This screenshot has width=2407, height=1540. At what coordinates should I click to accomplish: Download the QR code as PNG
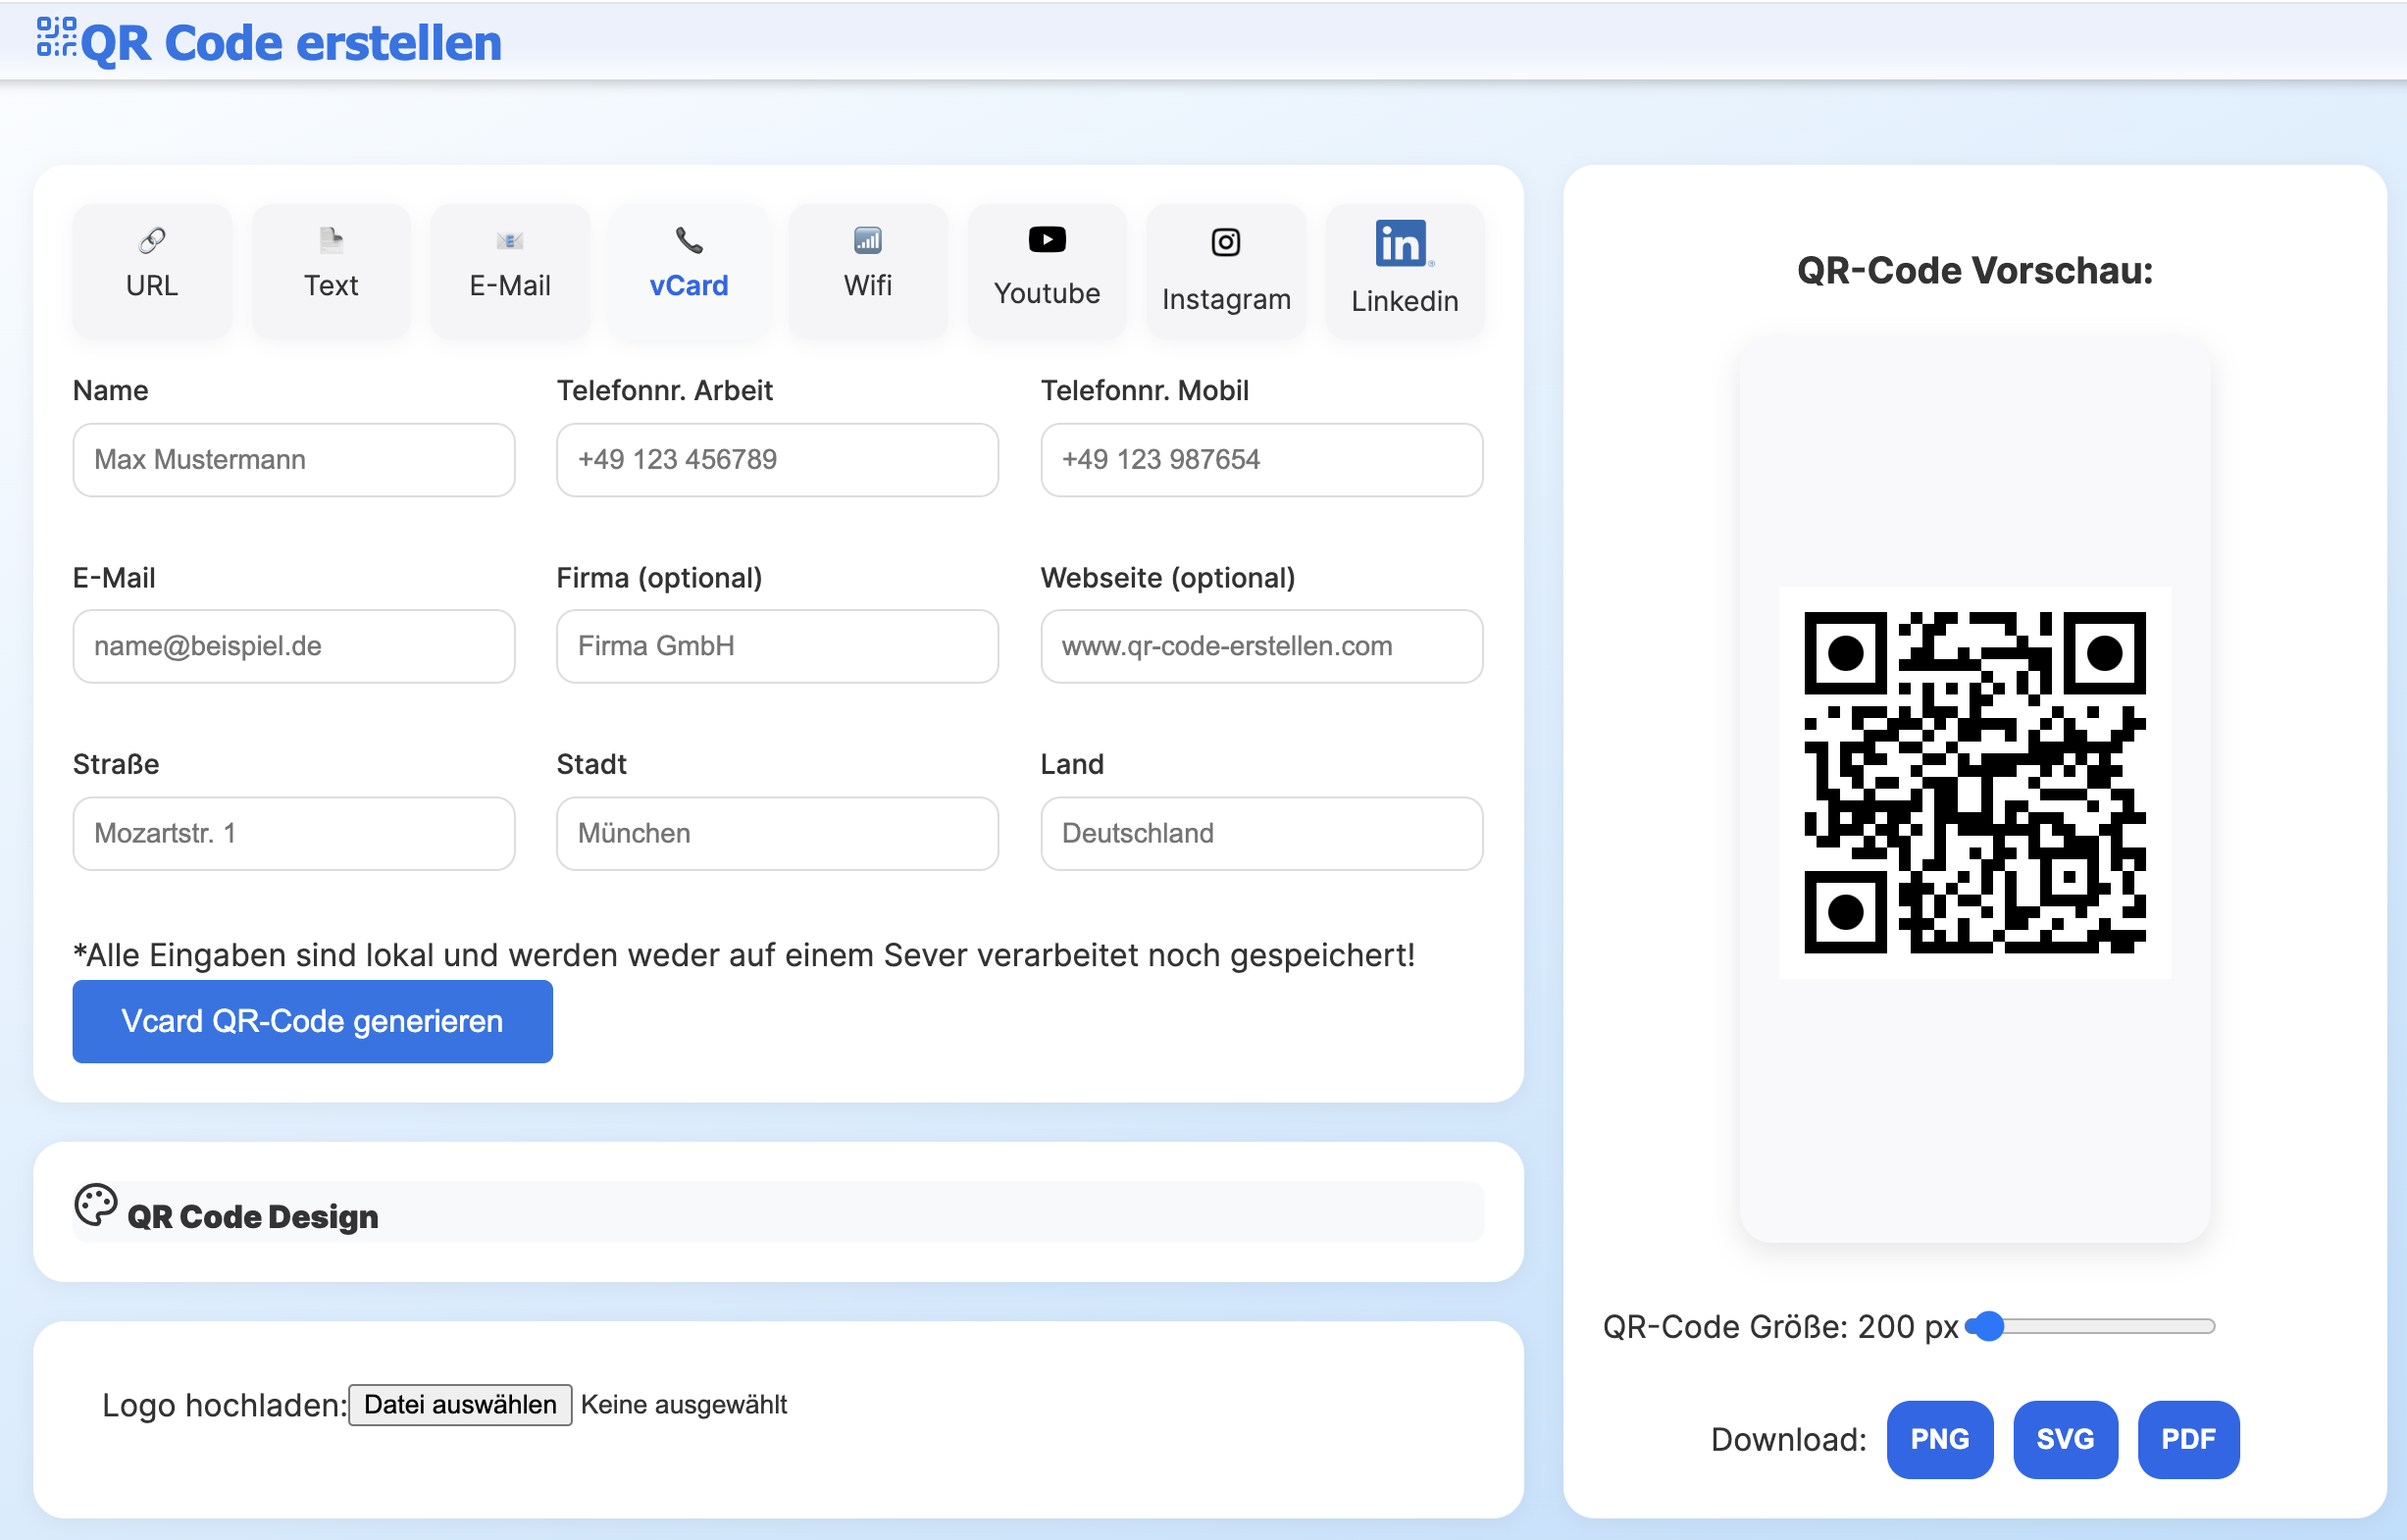click(x=1940, y=1439)
